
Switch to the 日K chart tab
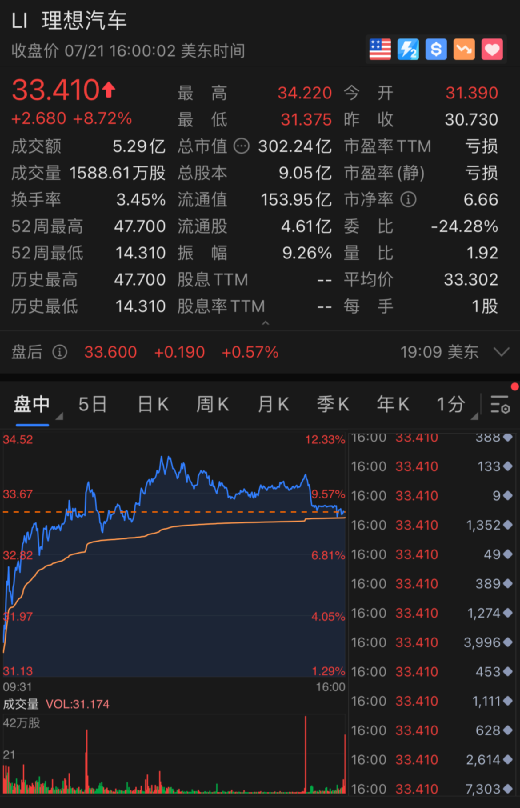153,404
